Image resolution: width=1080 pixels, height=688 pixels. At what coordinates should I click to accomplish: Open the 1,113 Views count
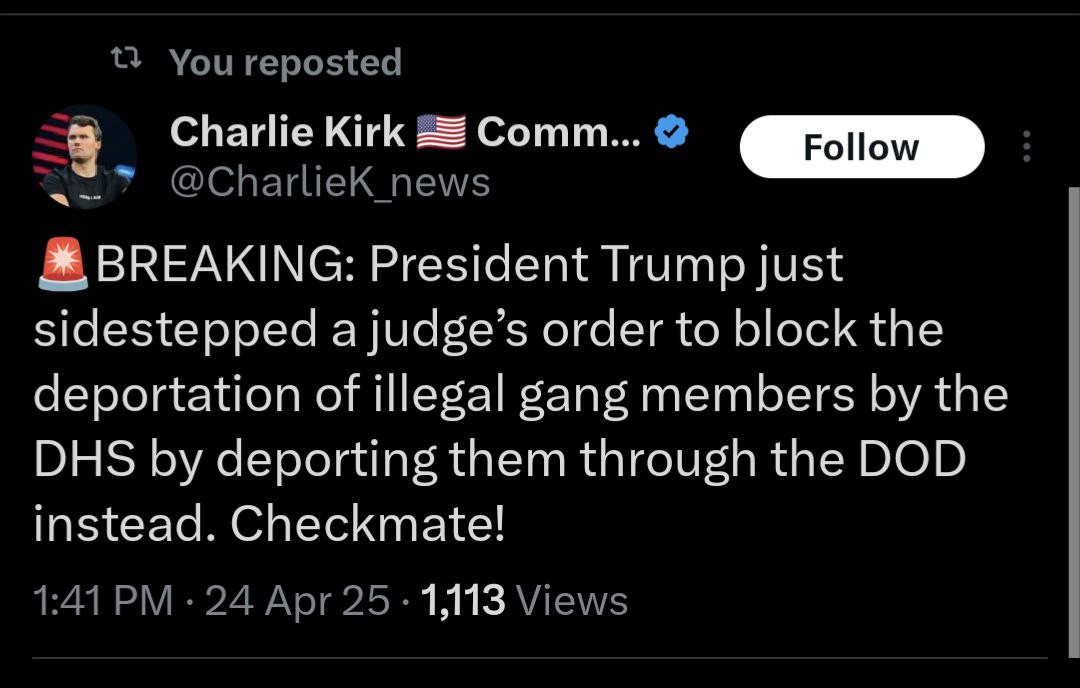coord(525,601)
